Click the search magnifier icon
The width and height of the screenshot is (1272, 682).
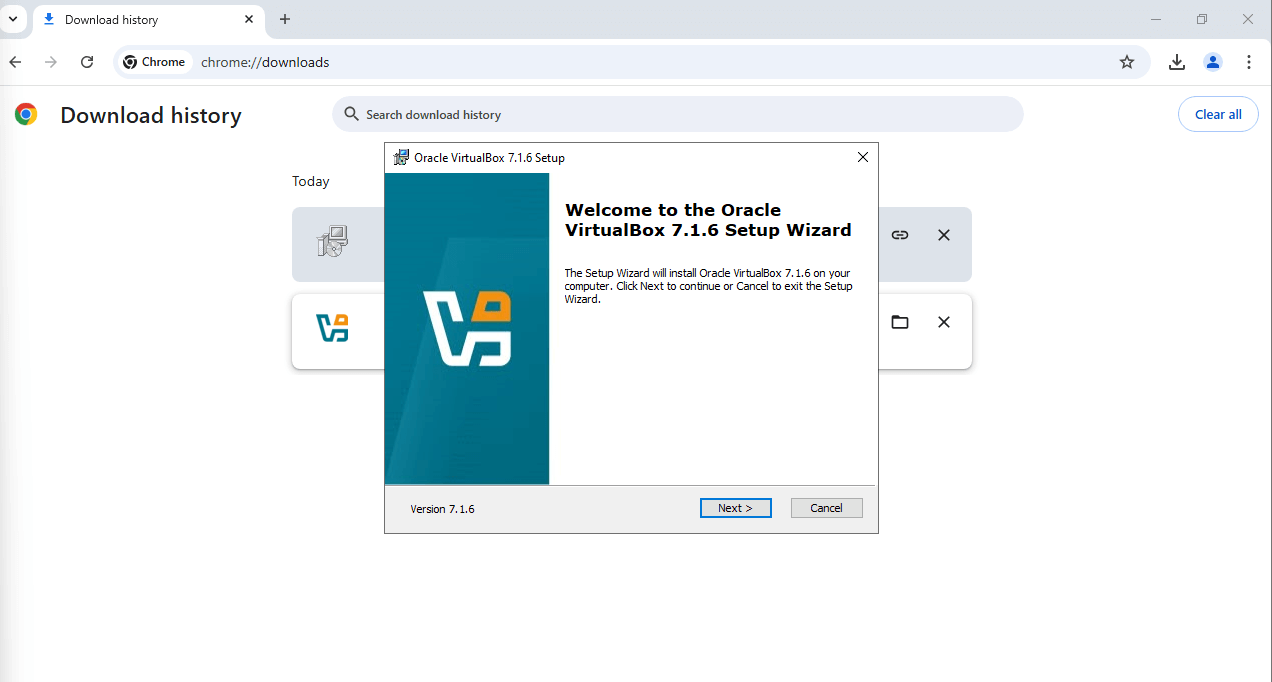click(351, 114)
